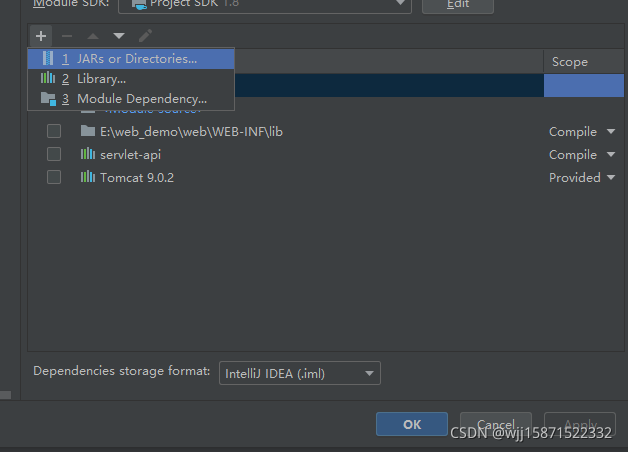Choose JARs or Directories... menu entry
The width and height of the screenshot is (628, 452).
point(131,59)
